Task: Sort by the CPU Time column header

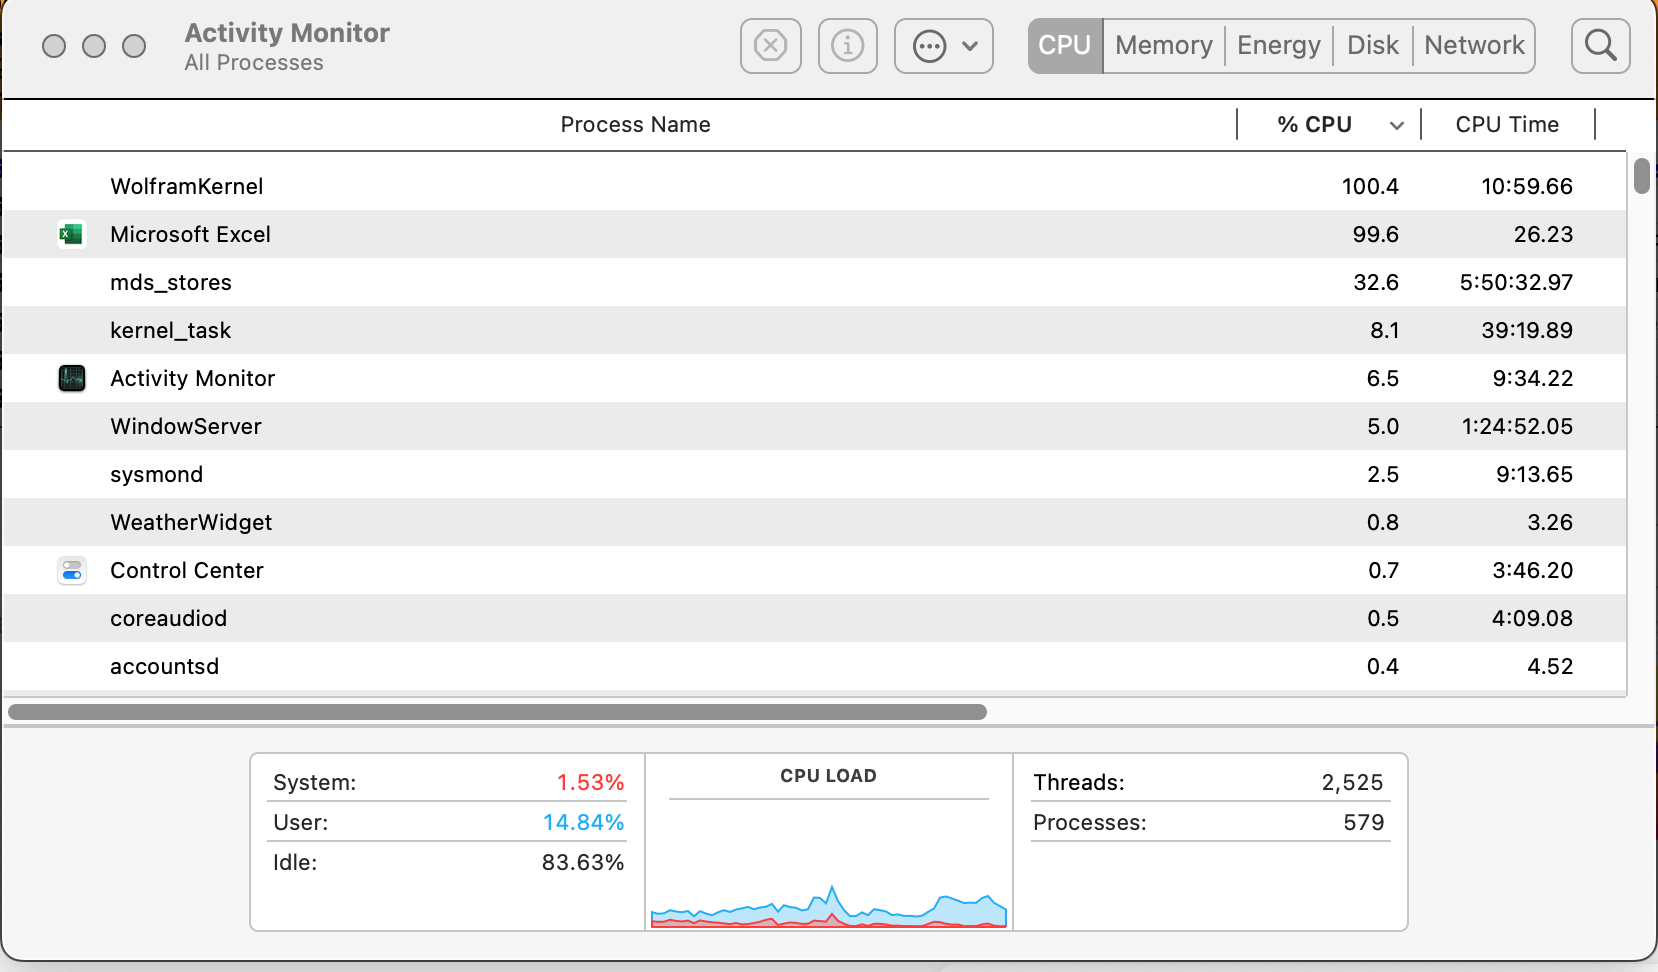Action: coord(1507,125)
